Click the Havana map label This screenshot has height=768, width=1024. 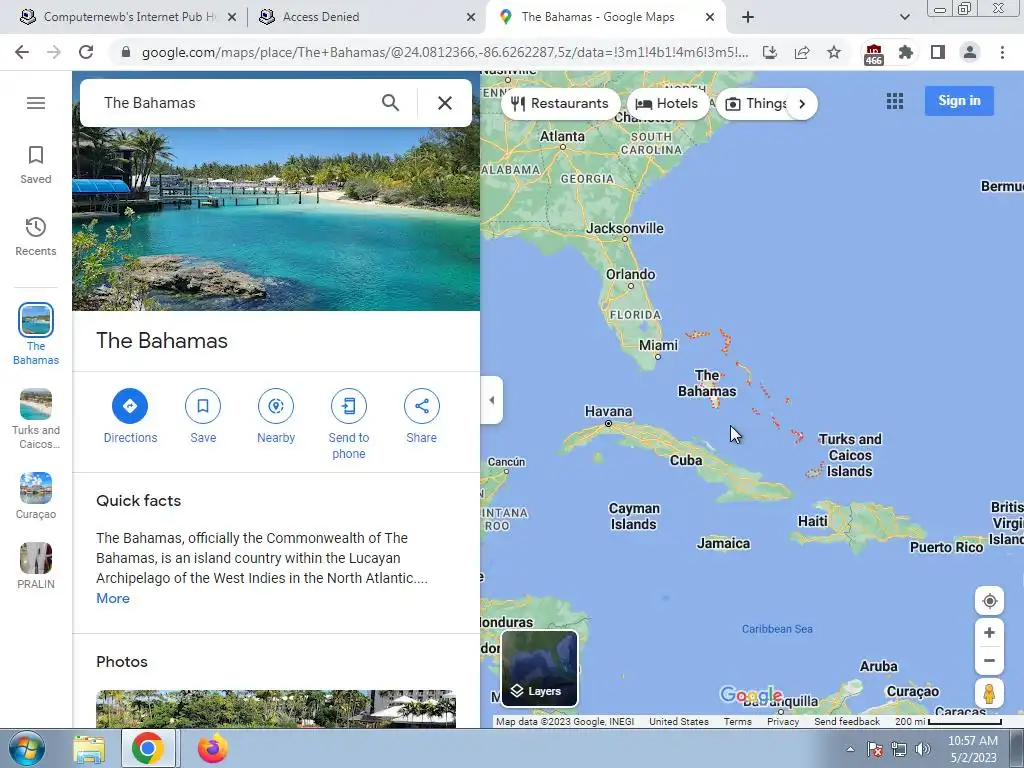click(608, 411)
